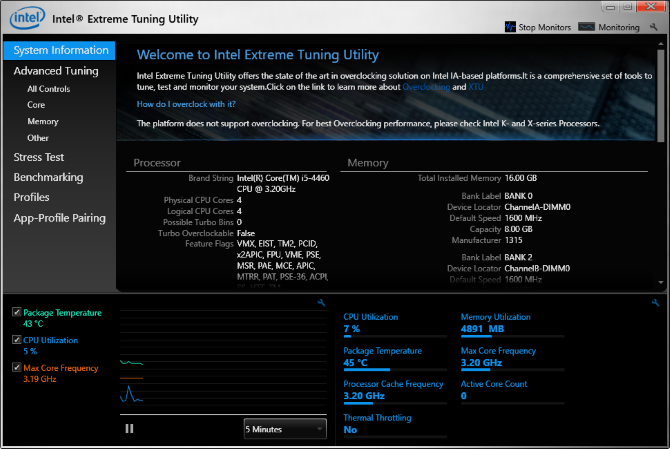This screenshot has width=670, height=449.
Task: Click scroll-up arrow of main panel scrollbar
Action: point(661,44)
